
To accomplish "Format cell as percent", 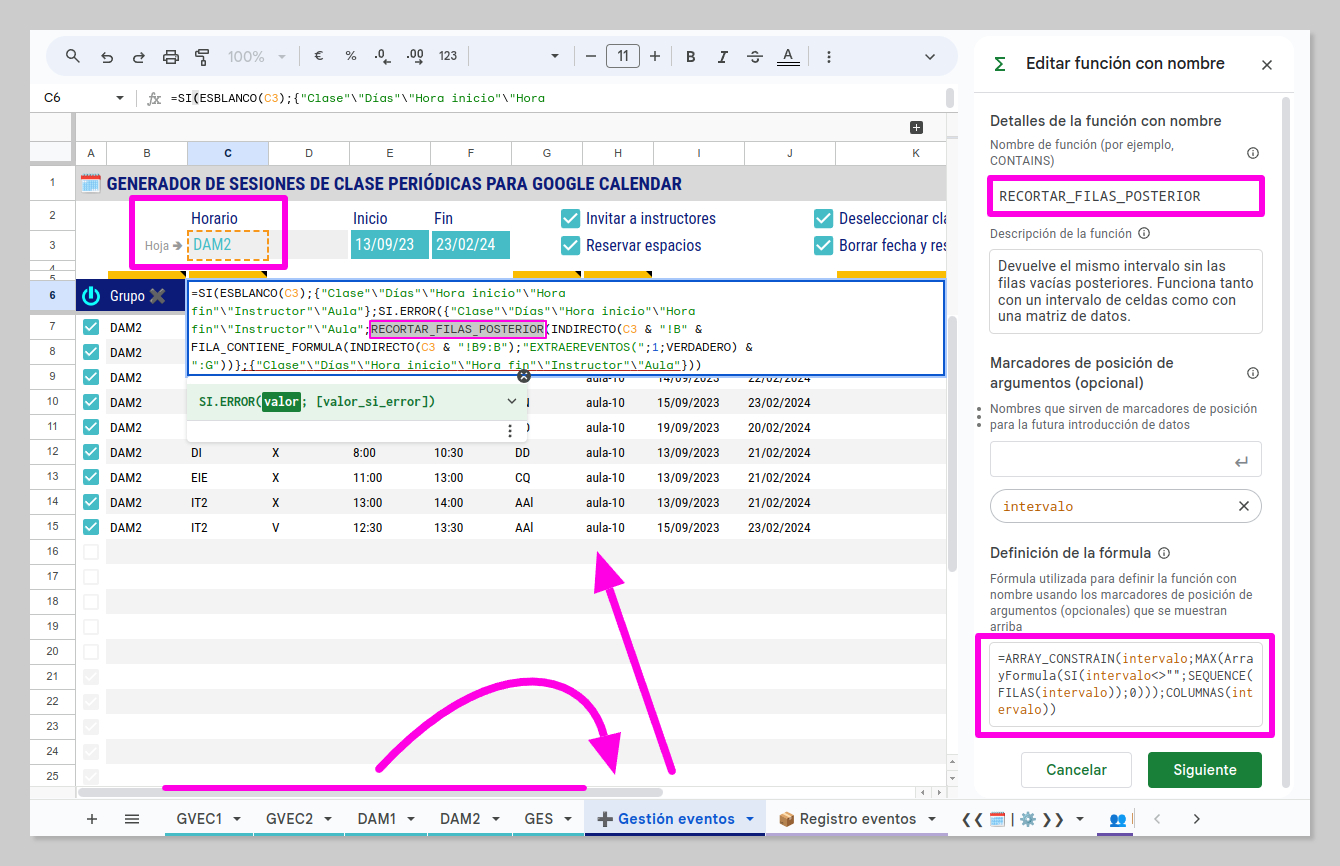I will click(351, 56).
